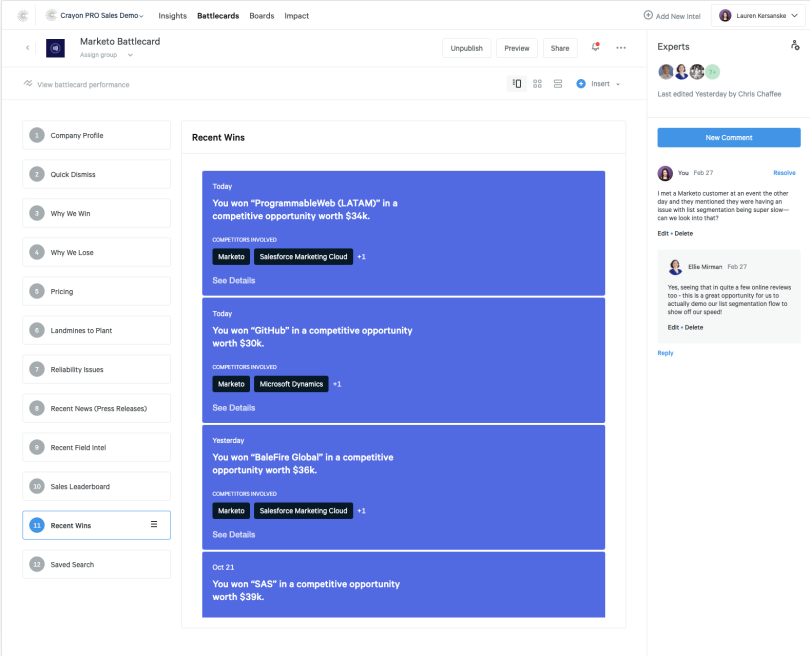Click the battlecard performance chart icon

pos(28,84)
